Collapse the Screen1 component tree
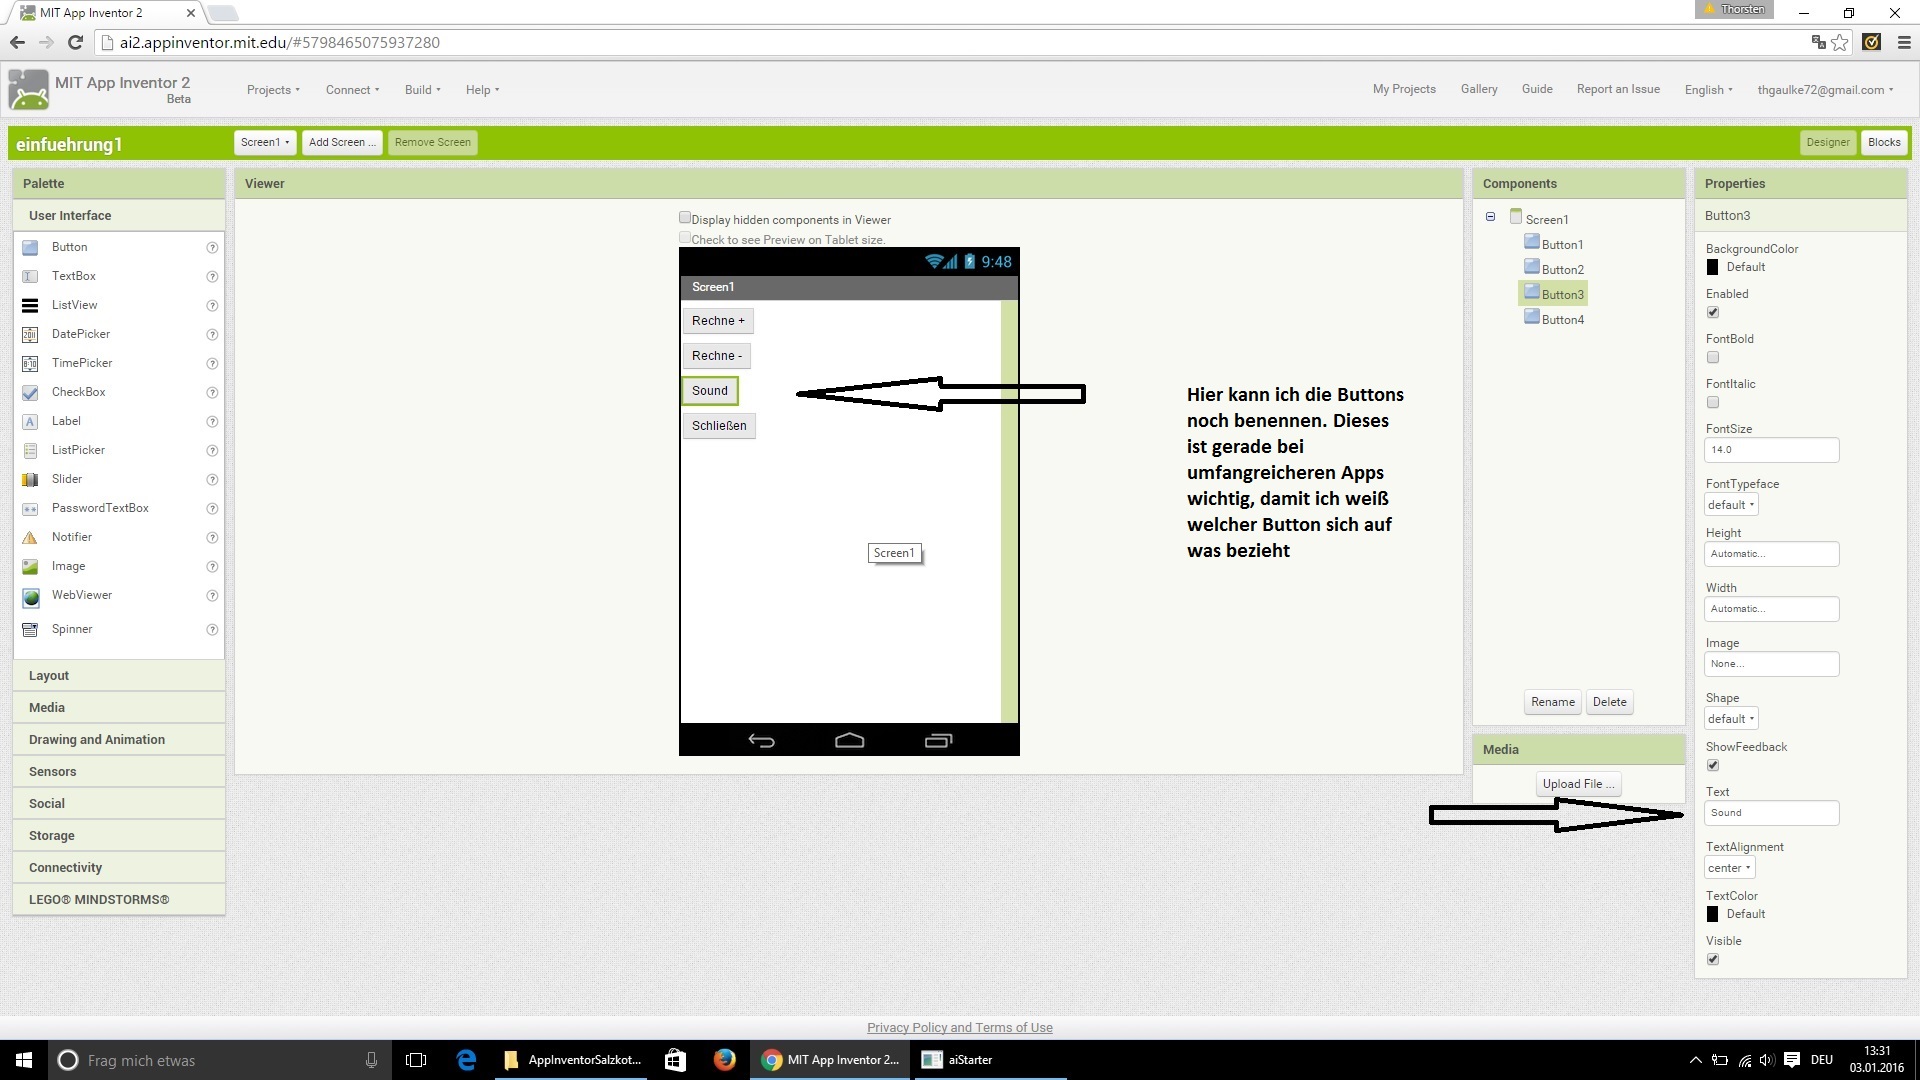 click(1490, 217)
